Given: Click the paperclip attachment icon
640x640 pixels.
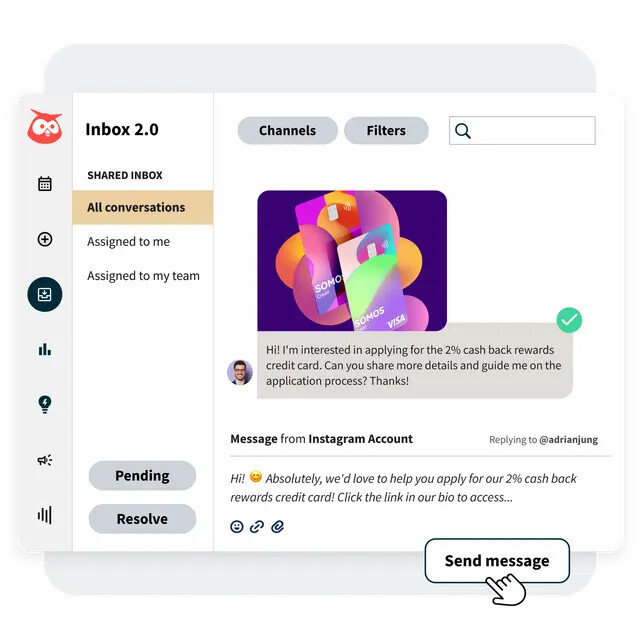Looking at the screenshot, I should [x=278, y=527].
